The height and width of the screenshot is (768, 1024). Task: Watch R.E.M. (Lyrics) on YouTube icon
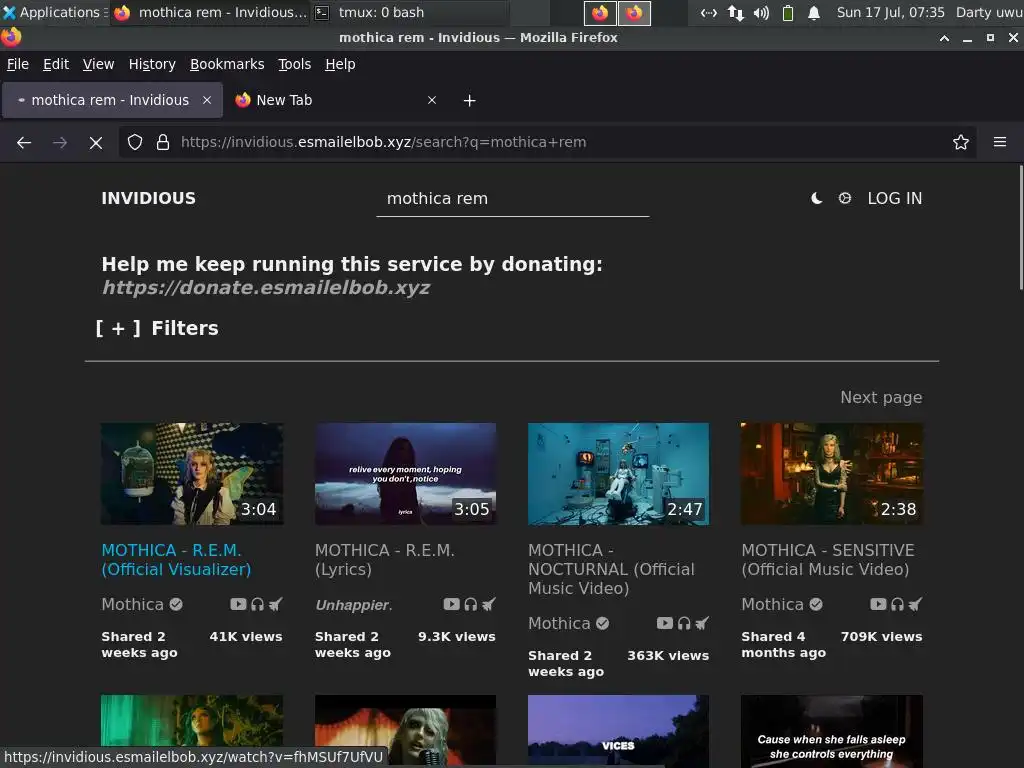coord(451,604)
